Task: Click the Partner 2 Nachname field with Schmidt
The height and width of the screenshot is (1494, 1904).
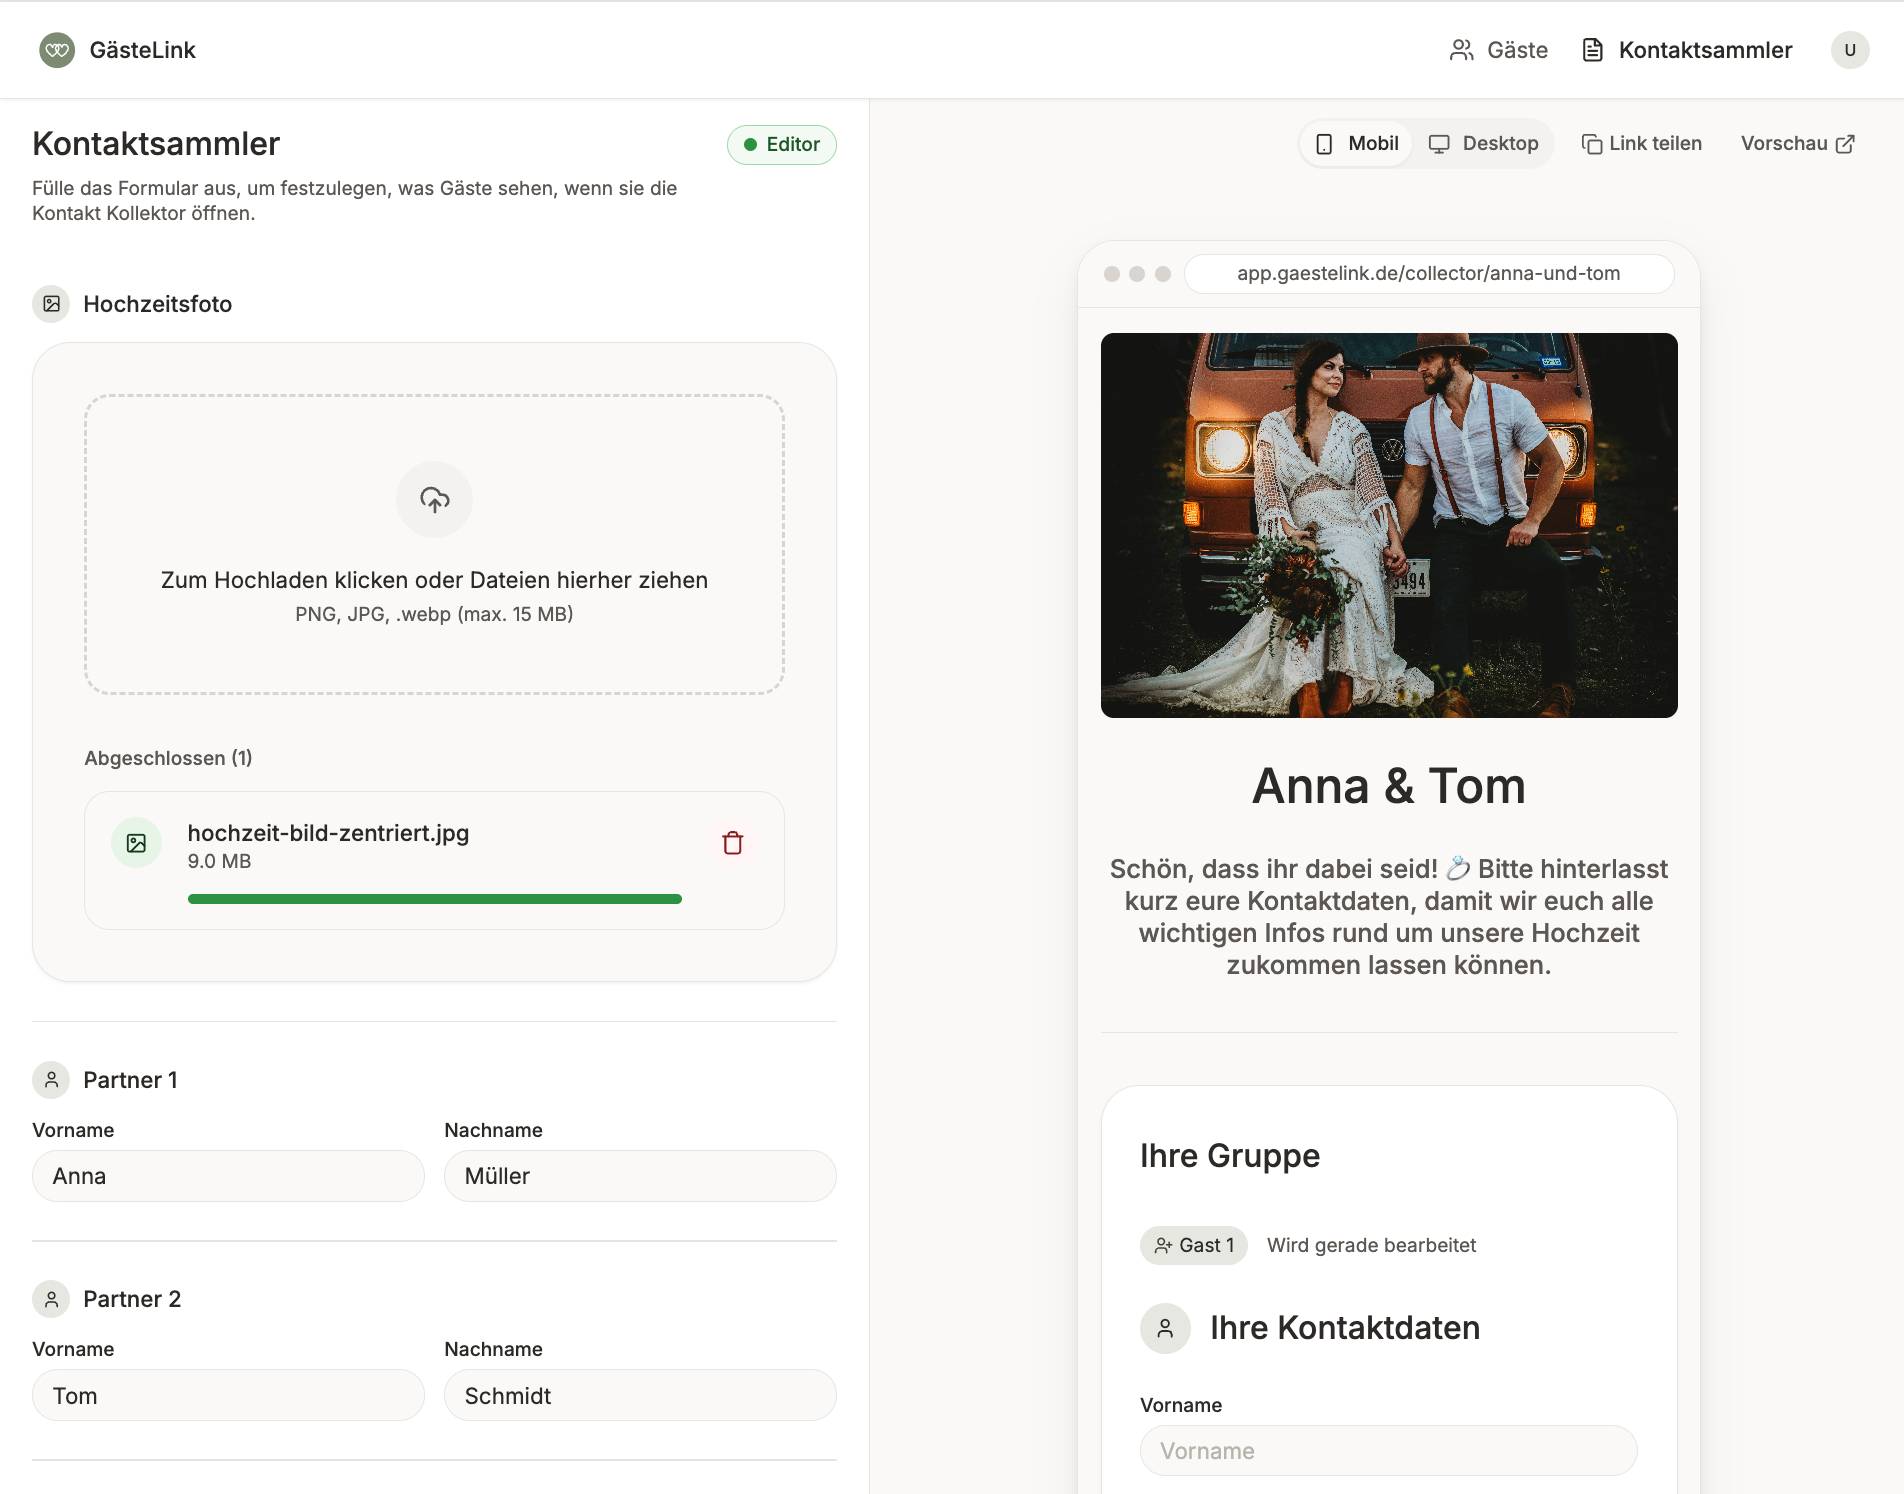Action: (640, 1395)
